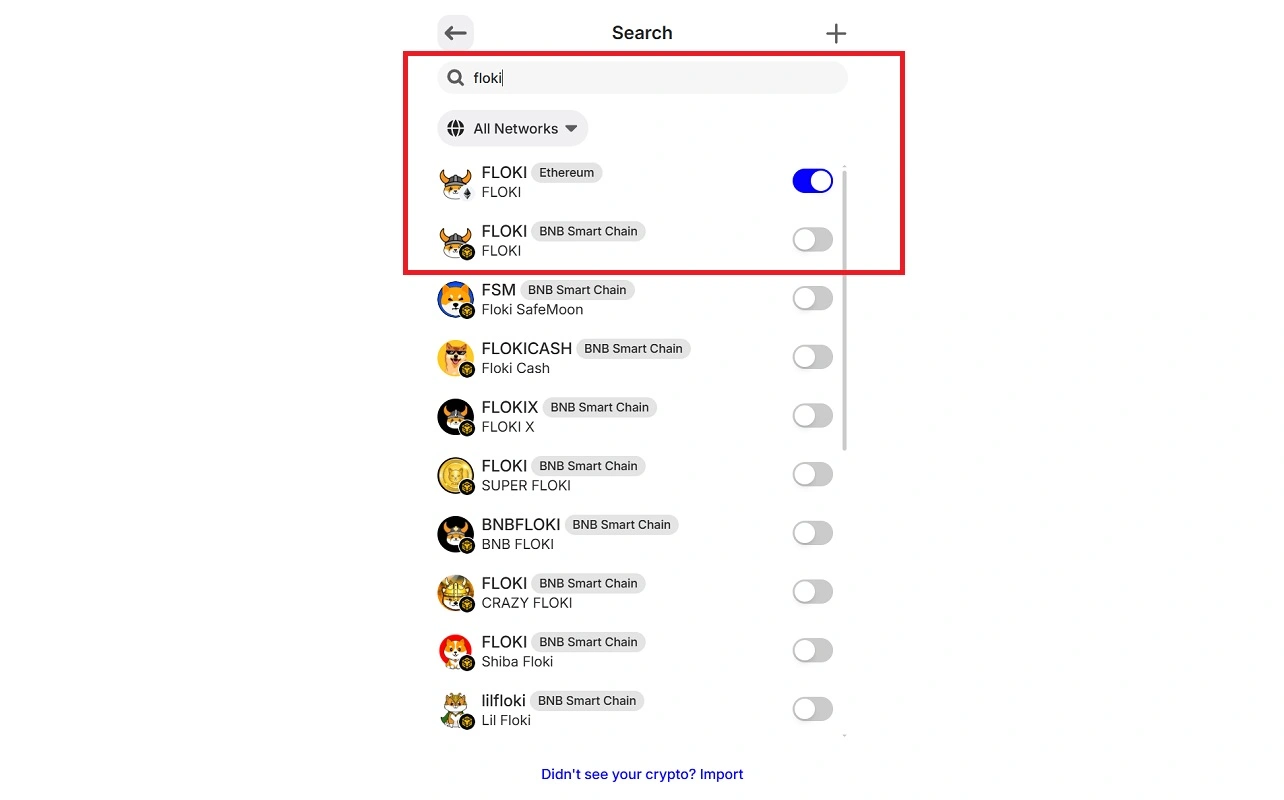
Task: Click the search field containing floki
Action: (x=643, y=78)
